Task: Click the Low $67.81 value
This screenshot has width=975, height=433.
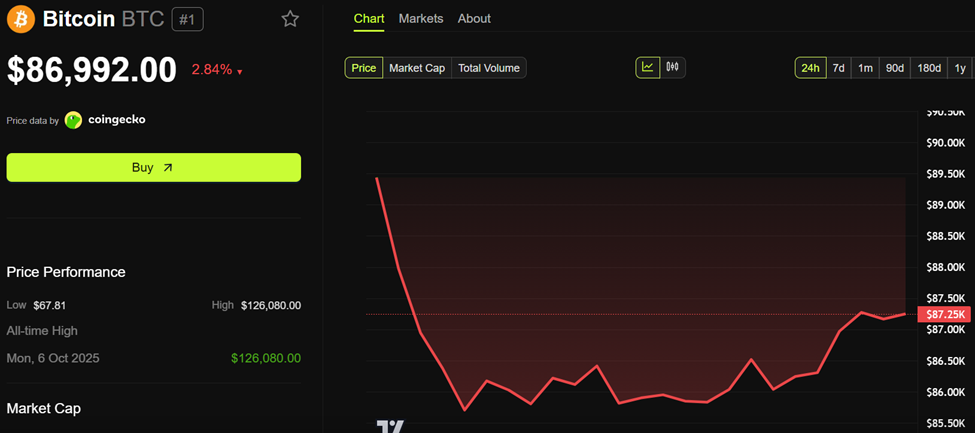Action: (51, 305)
